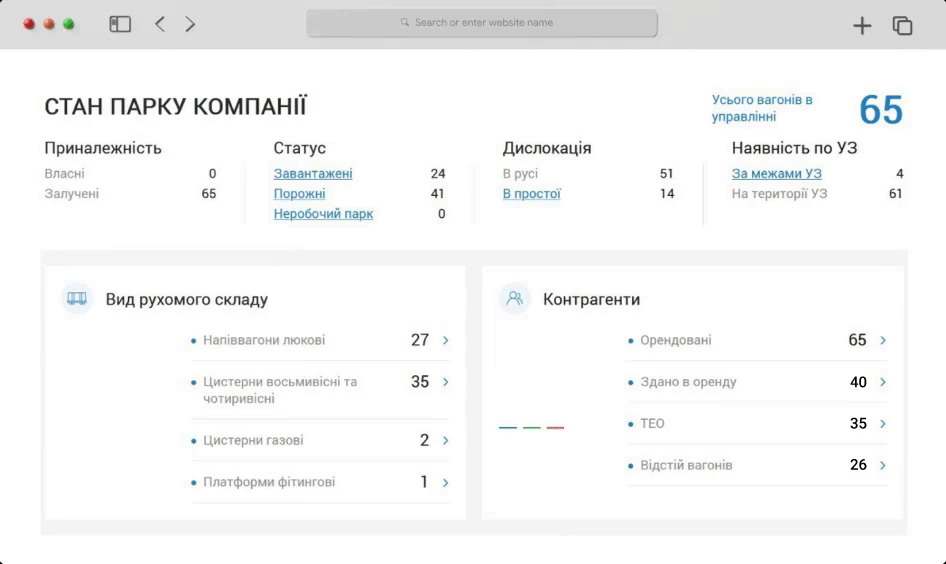
Task: Expand Орендовані row chevron
Action: pyautogui.click(x=883, y=340)
